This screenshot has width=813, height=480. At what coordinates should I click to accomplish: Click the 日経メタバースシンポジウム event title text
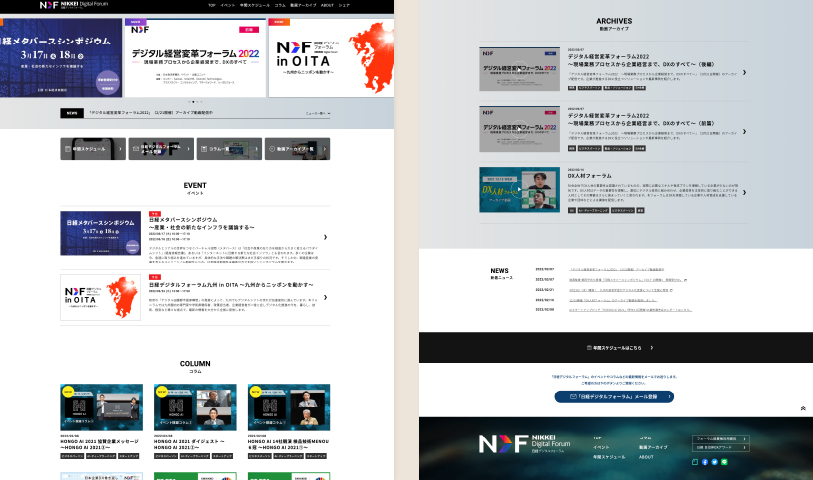coord(202,223)
